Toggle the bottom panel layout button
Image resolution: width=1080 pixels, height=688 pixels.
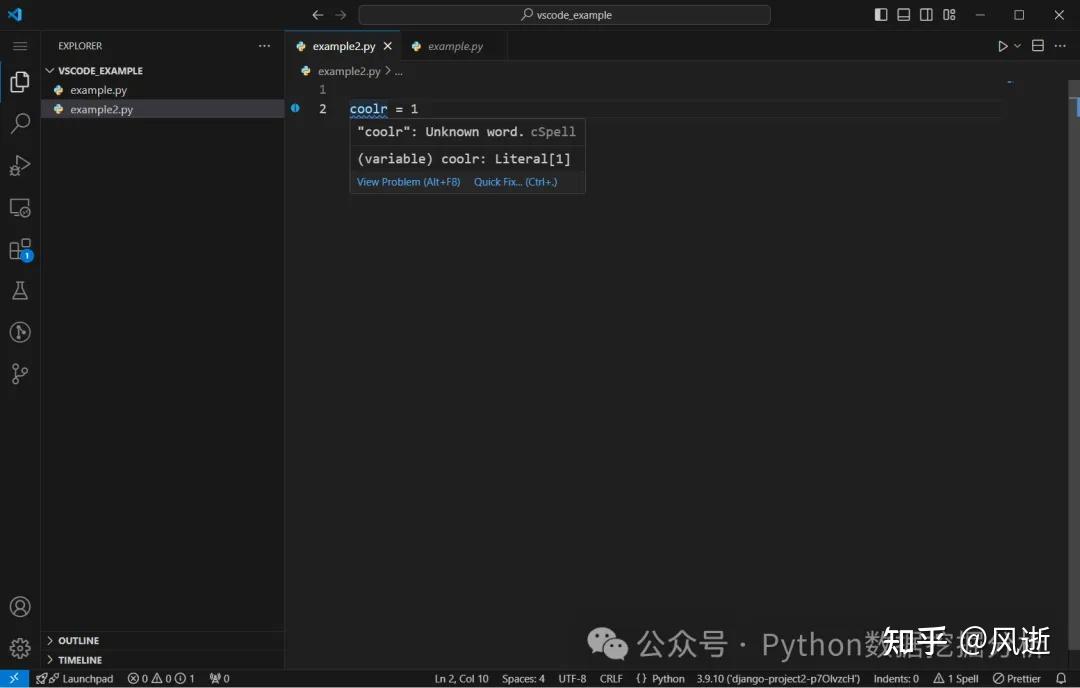coord(904,15)
